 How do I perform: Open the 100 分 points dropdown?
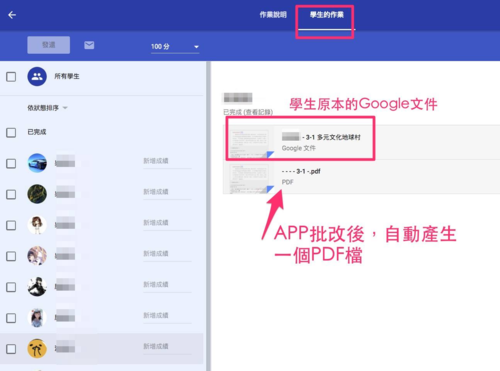(x=175, y=47)
